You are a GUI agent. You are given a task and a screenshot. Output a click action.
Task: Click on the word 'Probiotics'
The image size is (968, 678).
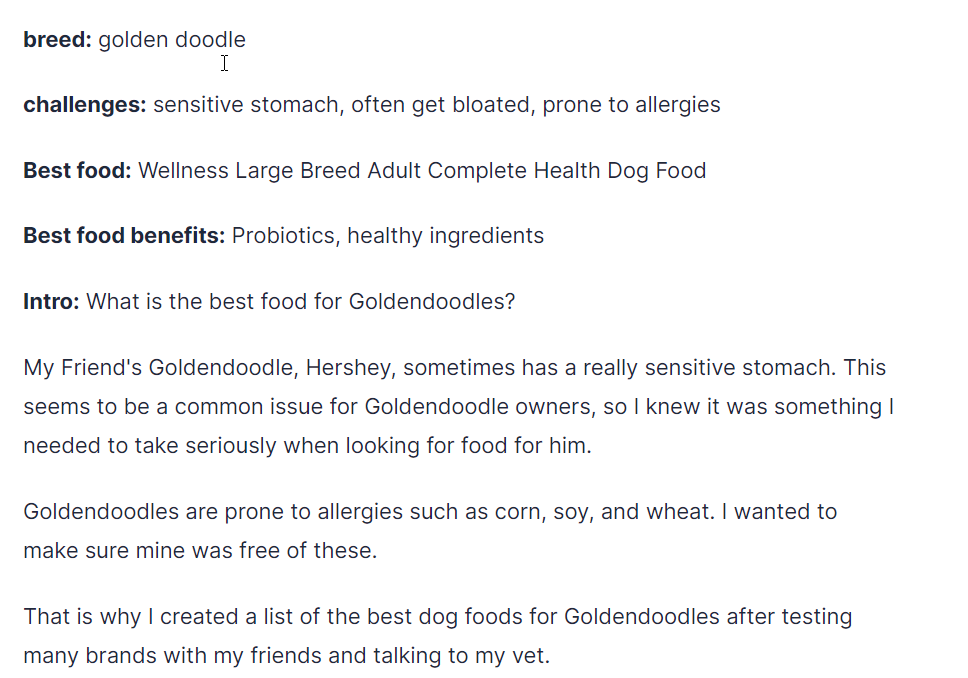(286, 236)
